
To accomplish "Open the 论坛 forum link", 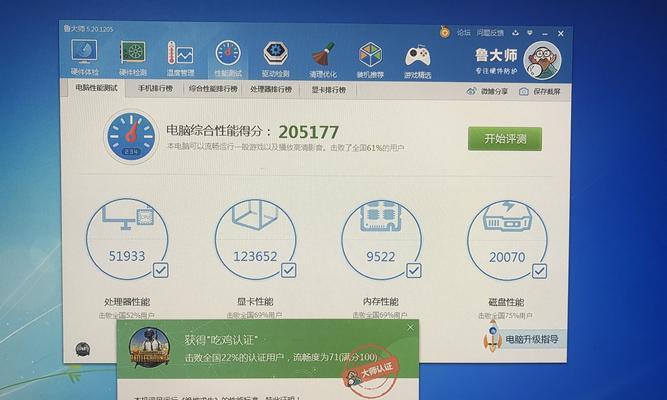I will tap(464, 32).
